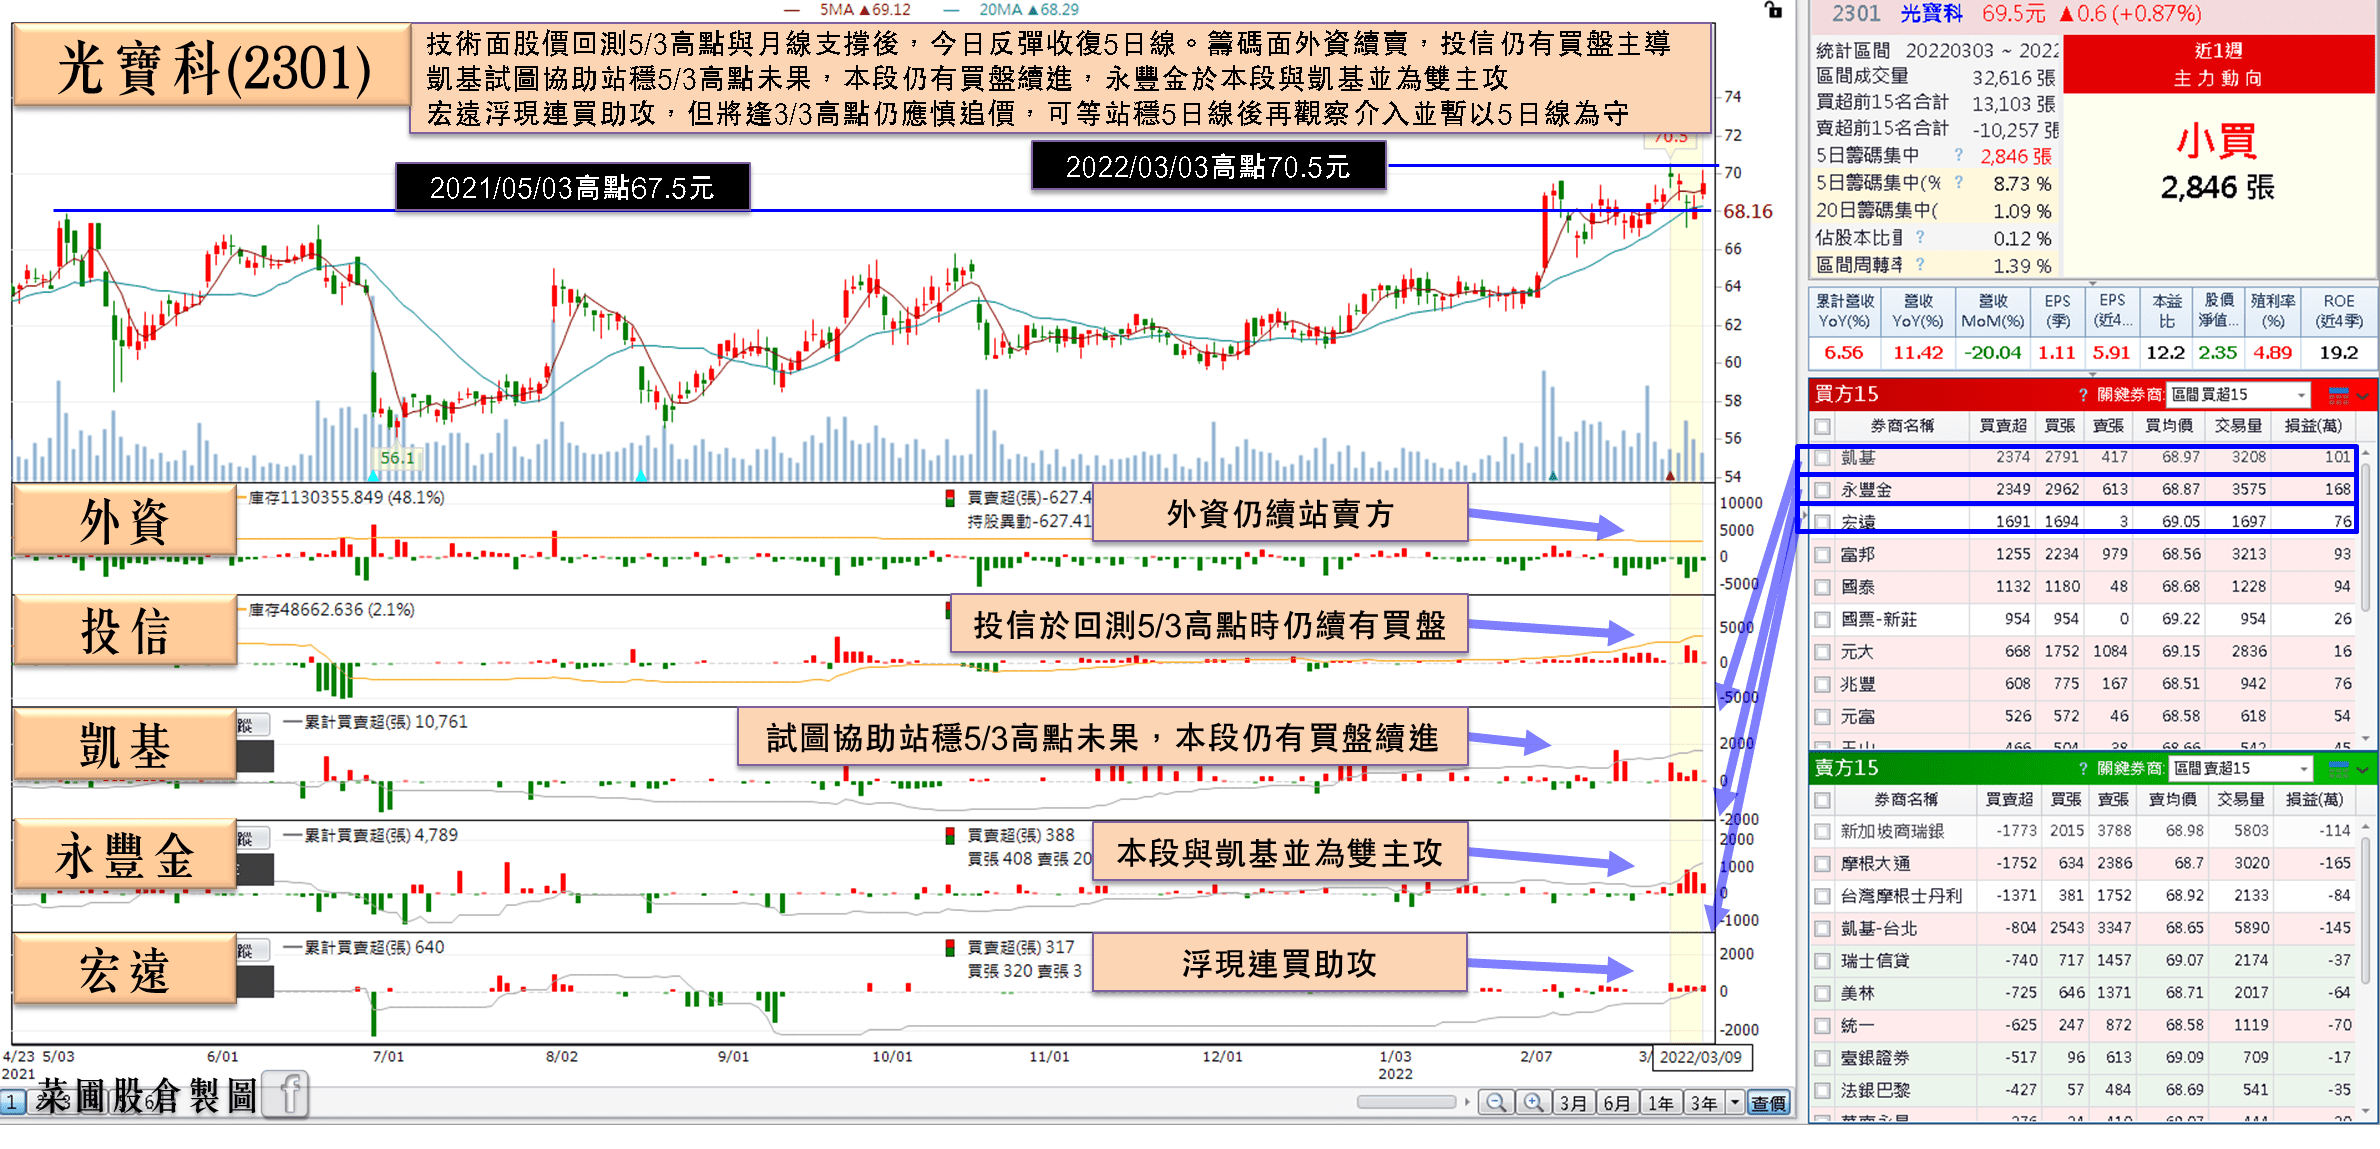Zoom in the chart with the plus magnifier
2380x1149 pixels.
point(1533,1103)
